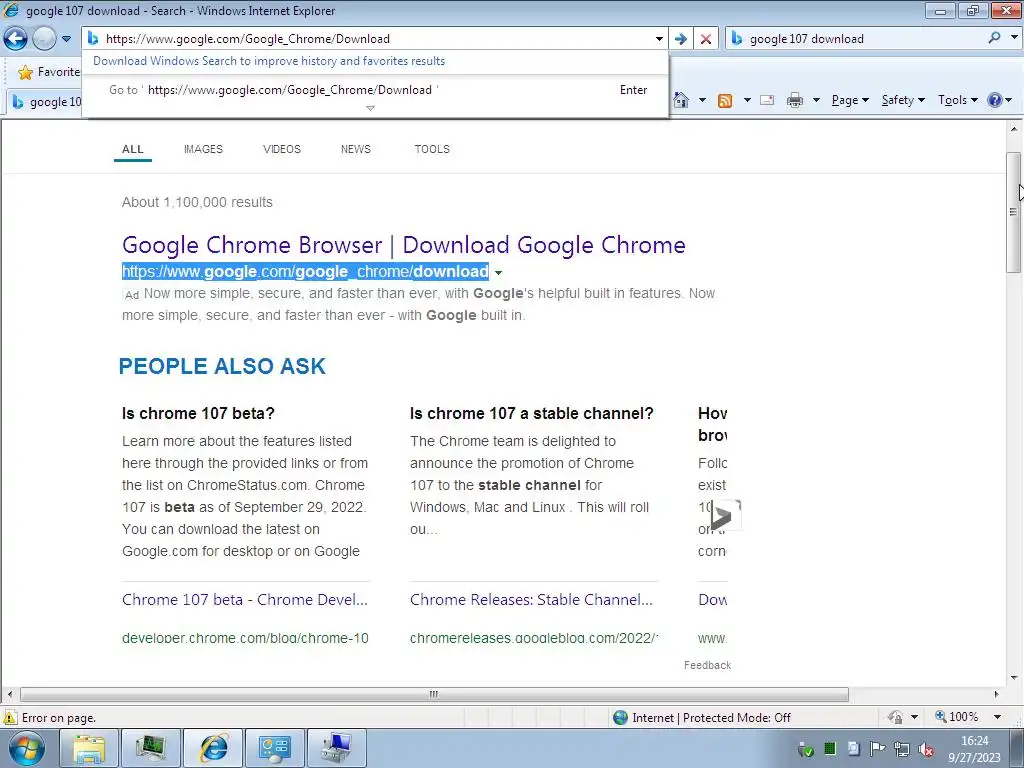Click the muted volume speaker tray icon
The image size is (1024, 768).
pos(925,750)
